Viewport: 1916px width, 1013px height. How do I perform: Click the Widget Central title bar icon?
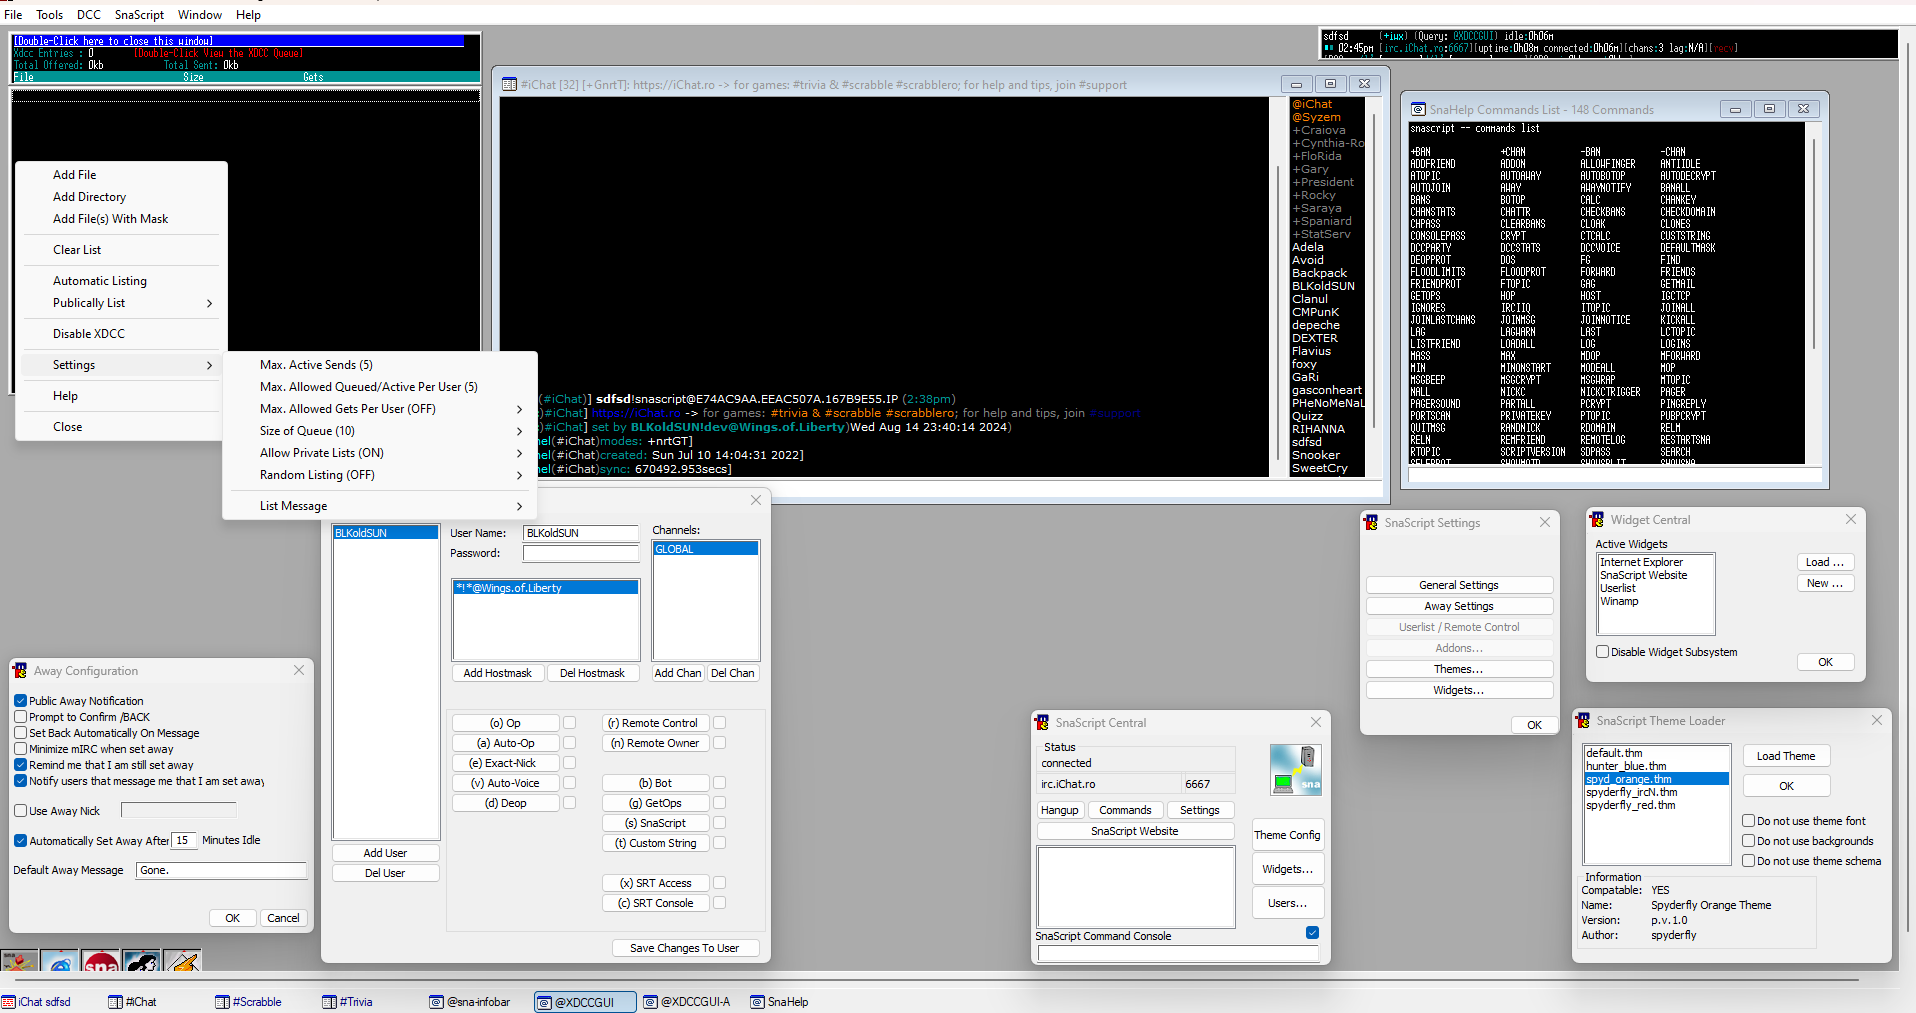tap(1597, 519)
